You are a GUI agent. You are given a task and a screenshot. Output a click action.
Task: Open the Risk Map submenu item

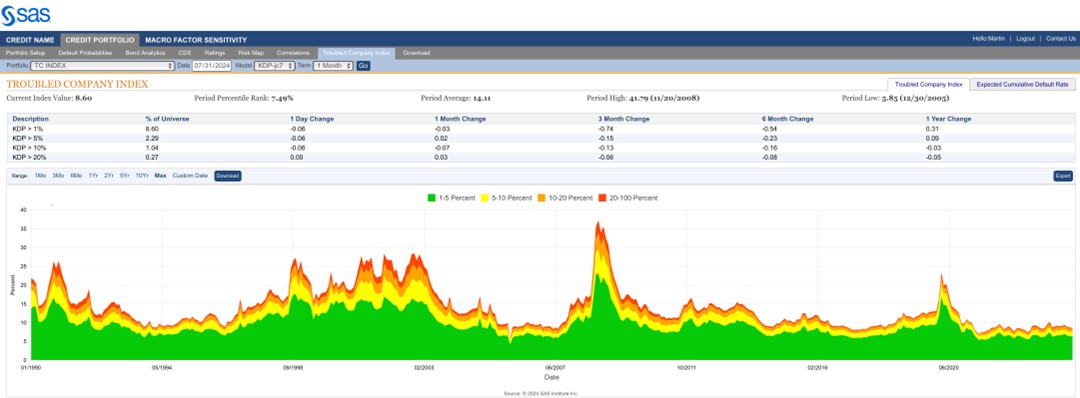click(x=251, y=53)
